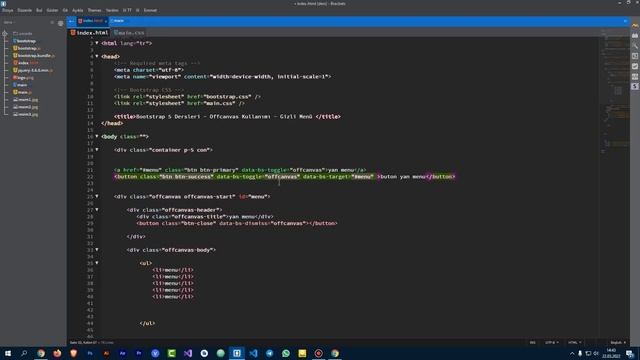The width and height of the screenshot is (640, 360).
Task: Collapse the offcanvas div fold arrow on line 25
Action: click(x=97, y=196)
